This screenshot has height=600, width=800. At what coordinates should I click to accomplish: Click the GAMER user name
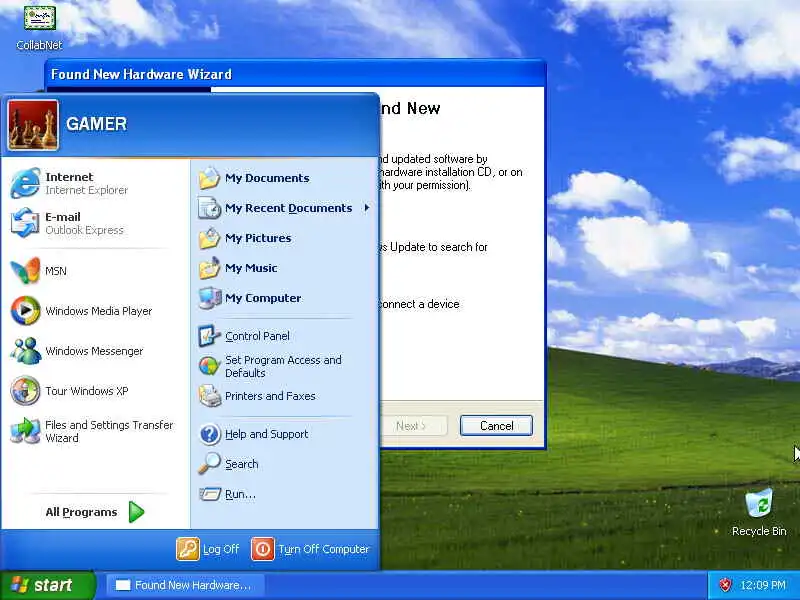point(96,124)
